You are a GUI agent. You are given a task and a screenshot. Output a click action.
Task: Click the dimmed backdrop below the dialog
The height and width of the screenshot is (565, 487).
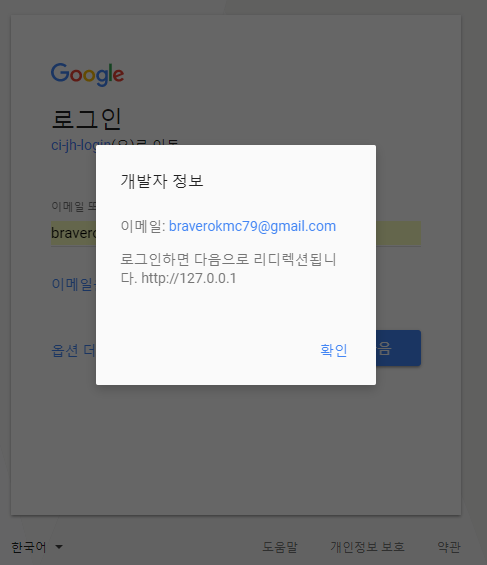click(x=236, y=450)
